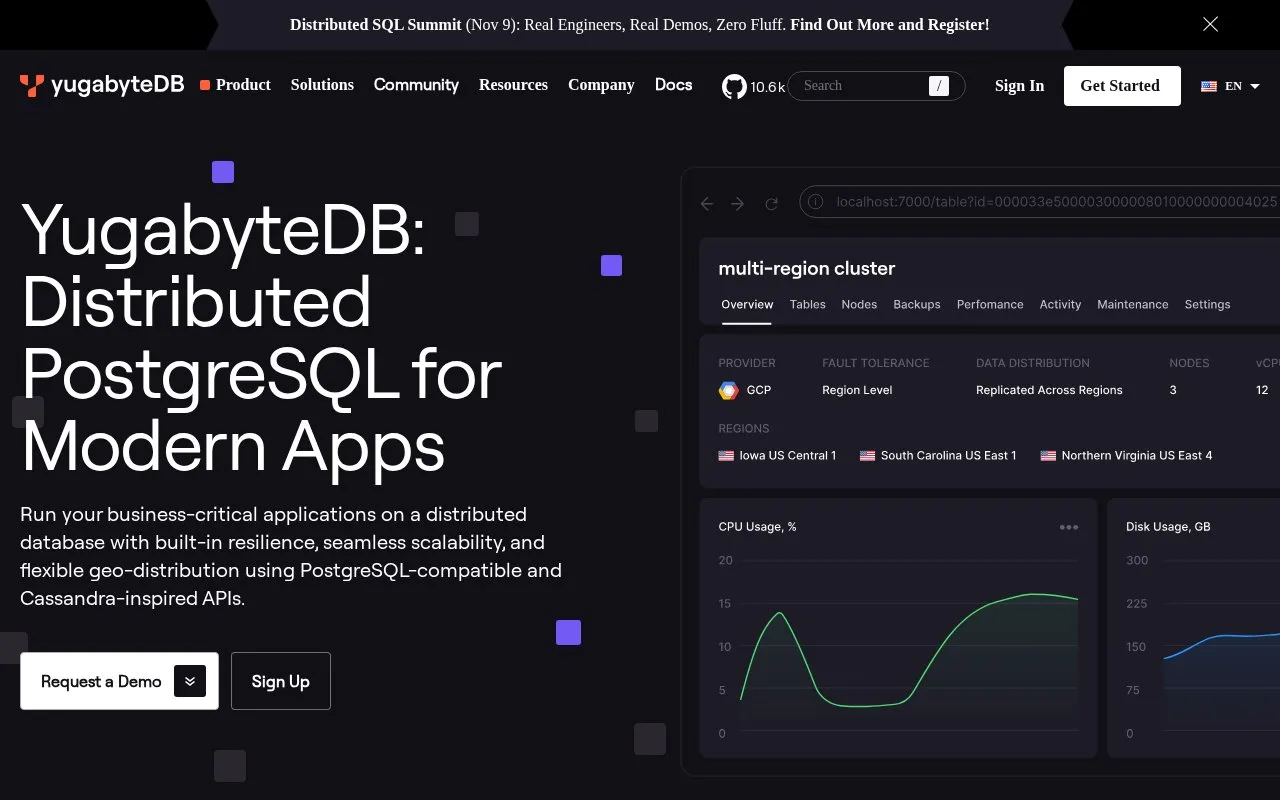The width and height of the screenshot is (1280, 800).
Task: Click the Request a Demo button
Action: tap(119, 681)
